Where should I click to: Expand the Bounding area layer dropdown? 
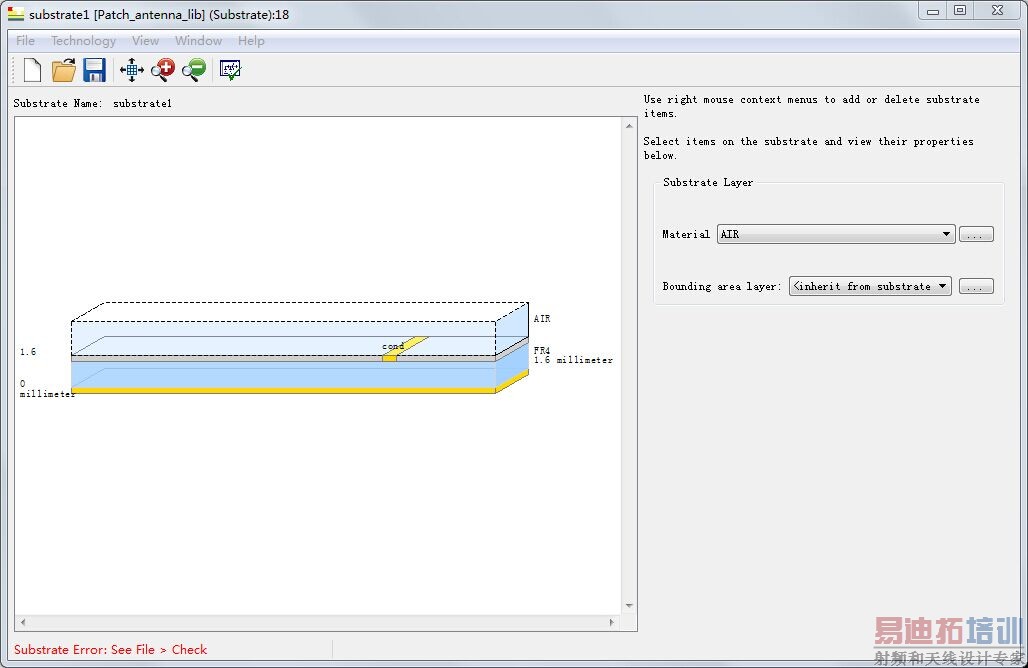(x=870, y=286)
